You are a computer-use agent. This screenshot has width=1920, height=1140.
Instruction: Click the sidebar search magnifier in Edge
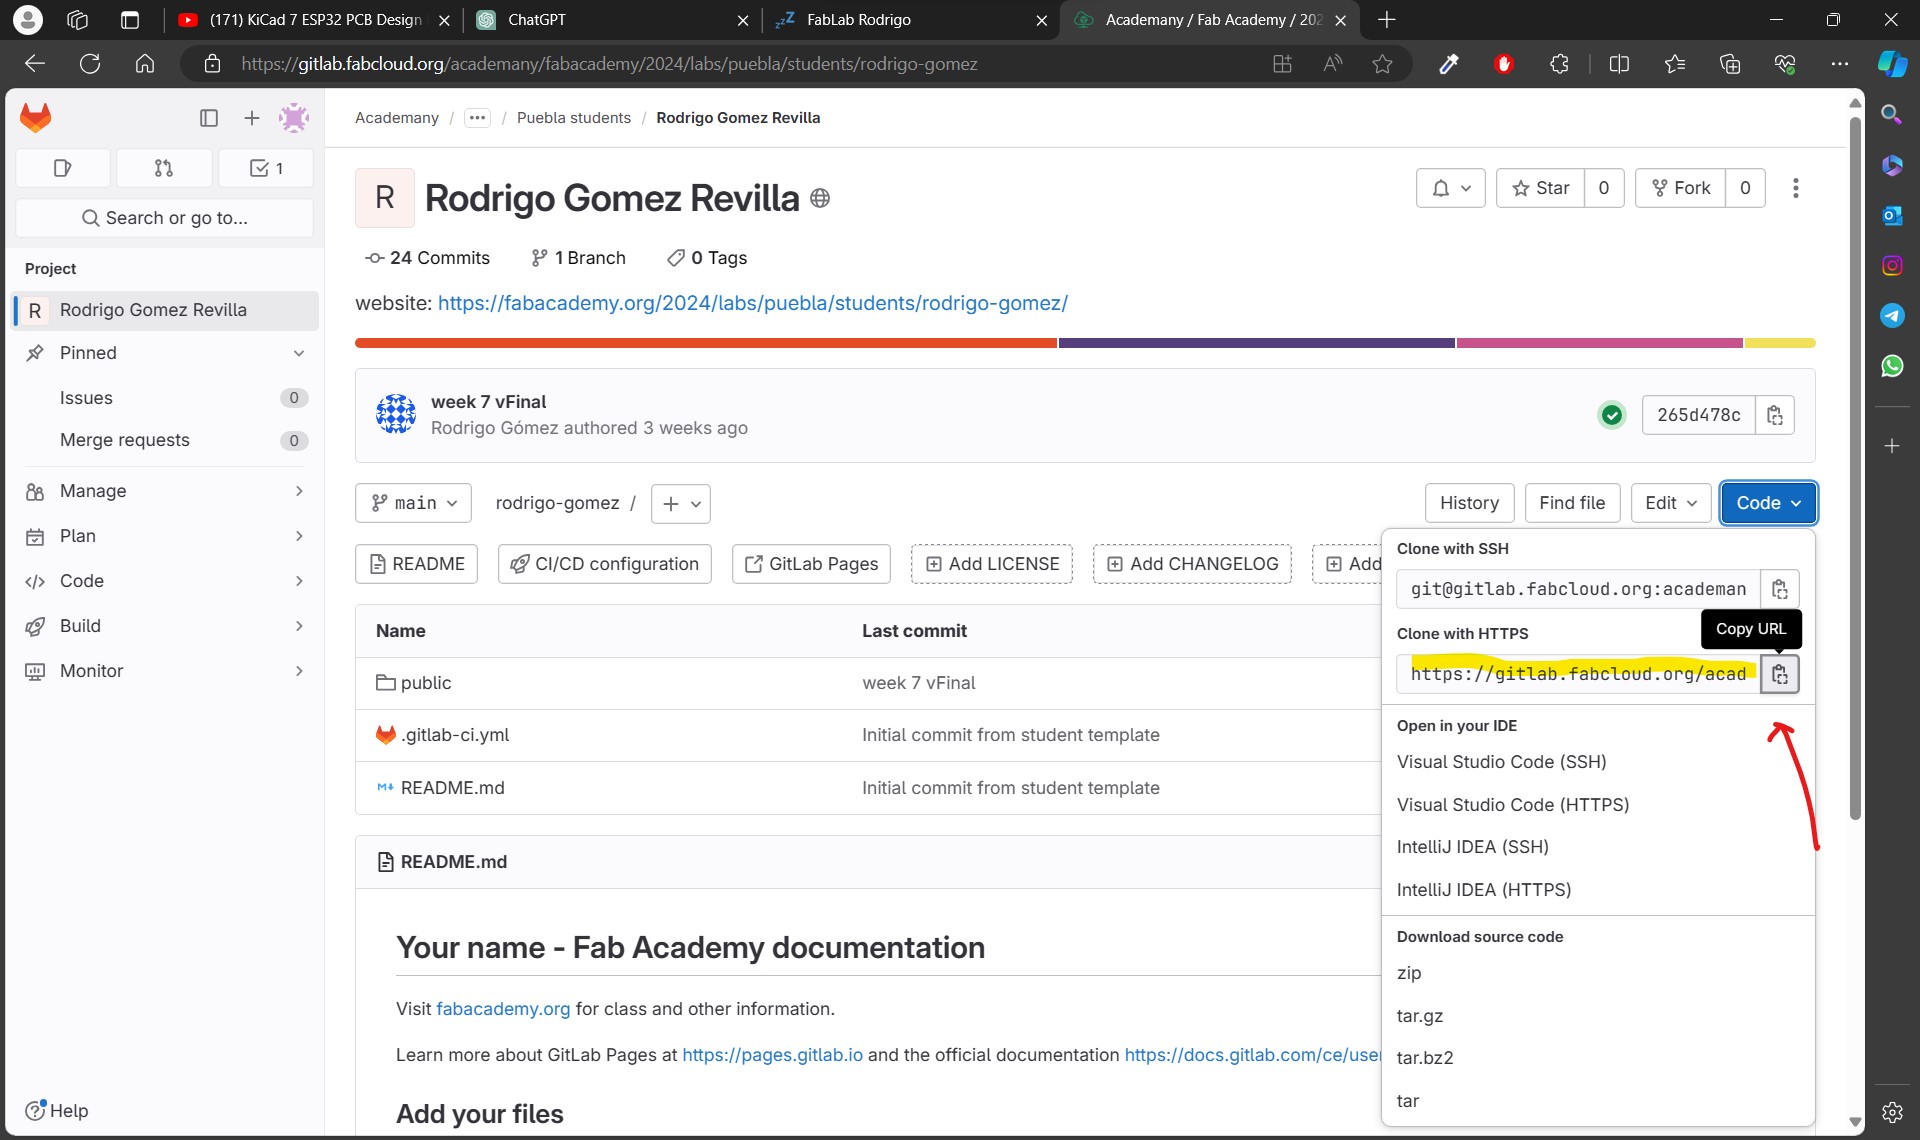click(1892, 115)
